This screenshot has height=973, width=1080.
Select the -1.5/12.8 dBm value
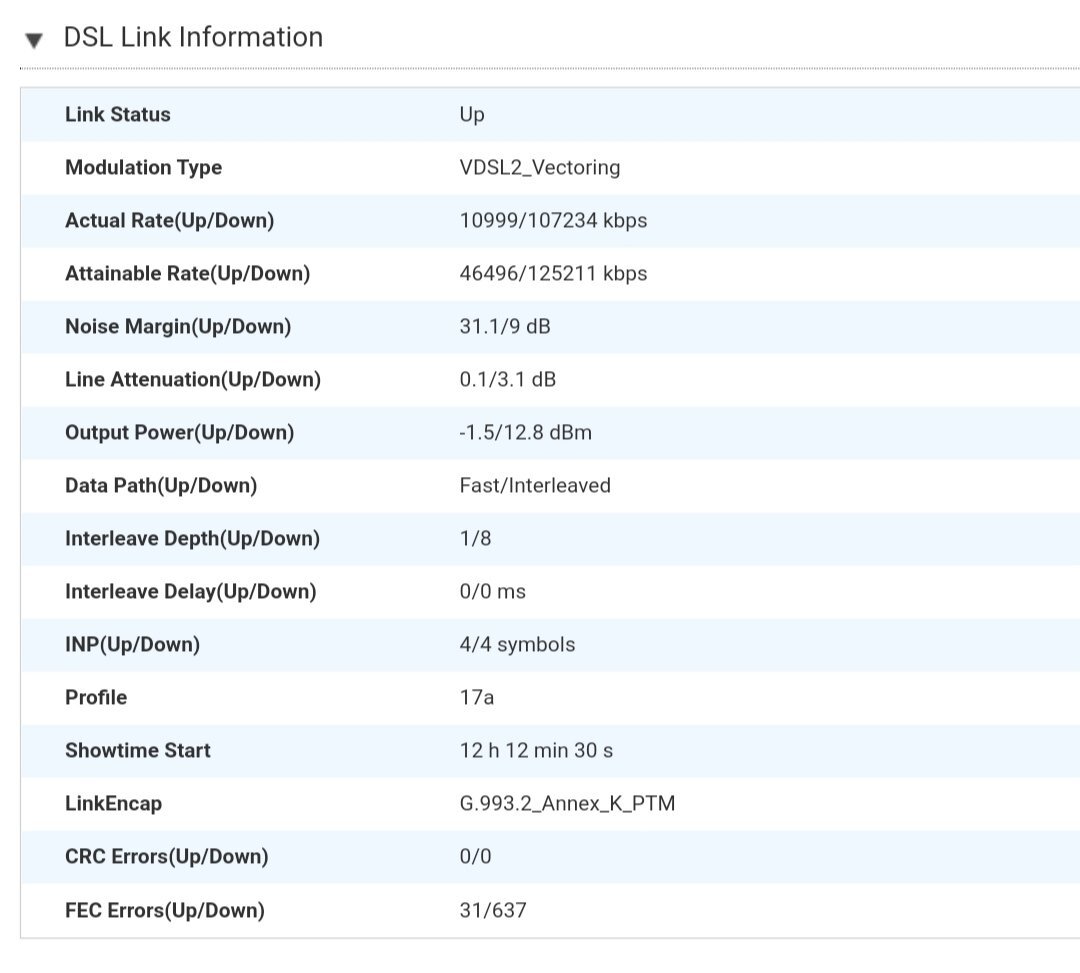click(526, 432)
